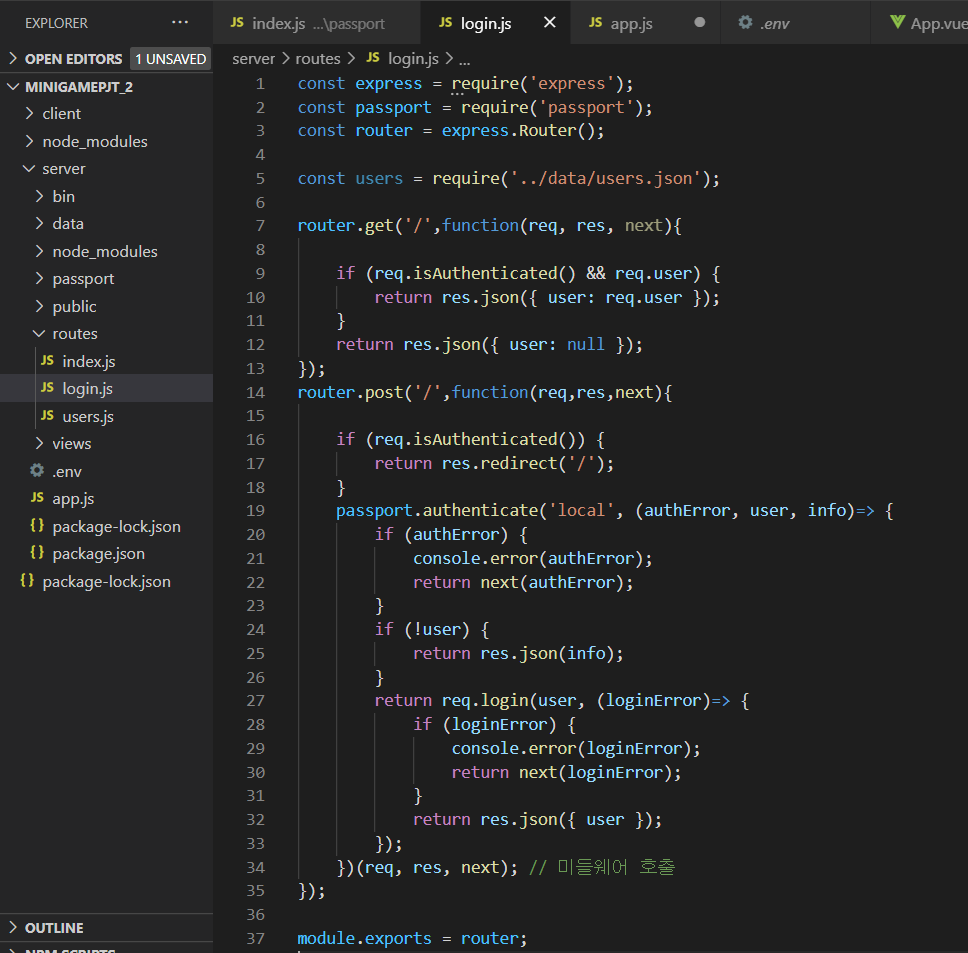This screenshot has height=953, width=968.
Task: Close the login.js editor tab
Action: tap(549, 23)
